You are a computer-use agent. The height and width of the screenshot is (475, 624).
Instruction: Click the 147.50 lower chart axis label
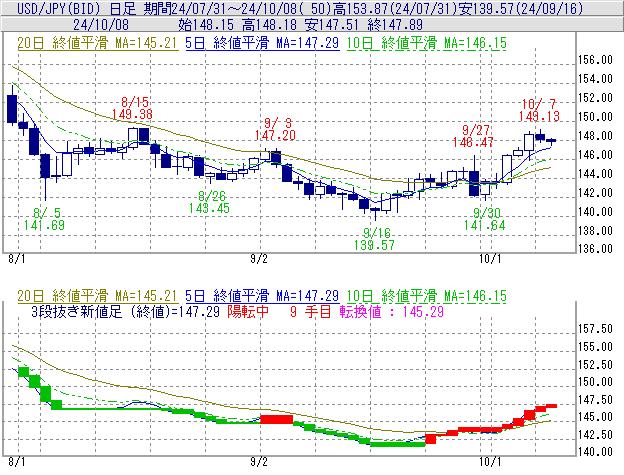click(x=595, y=399)
